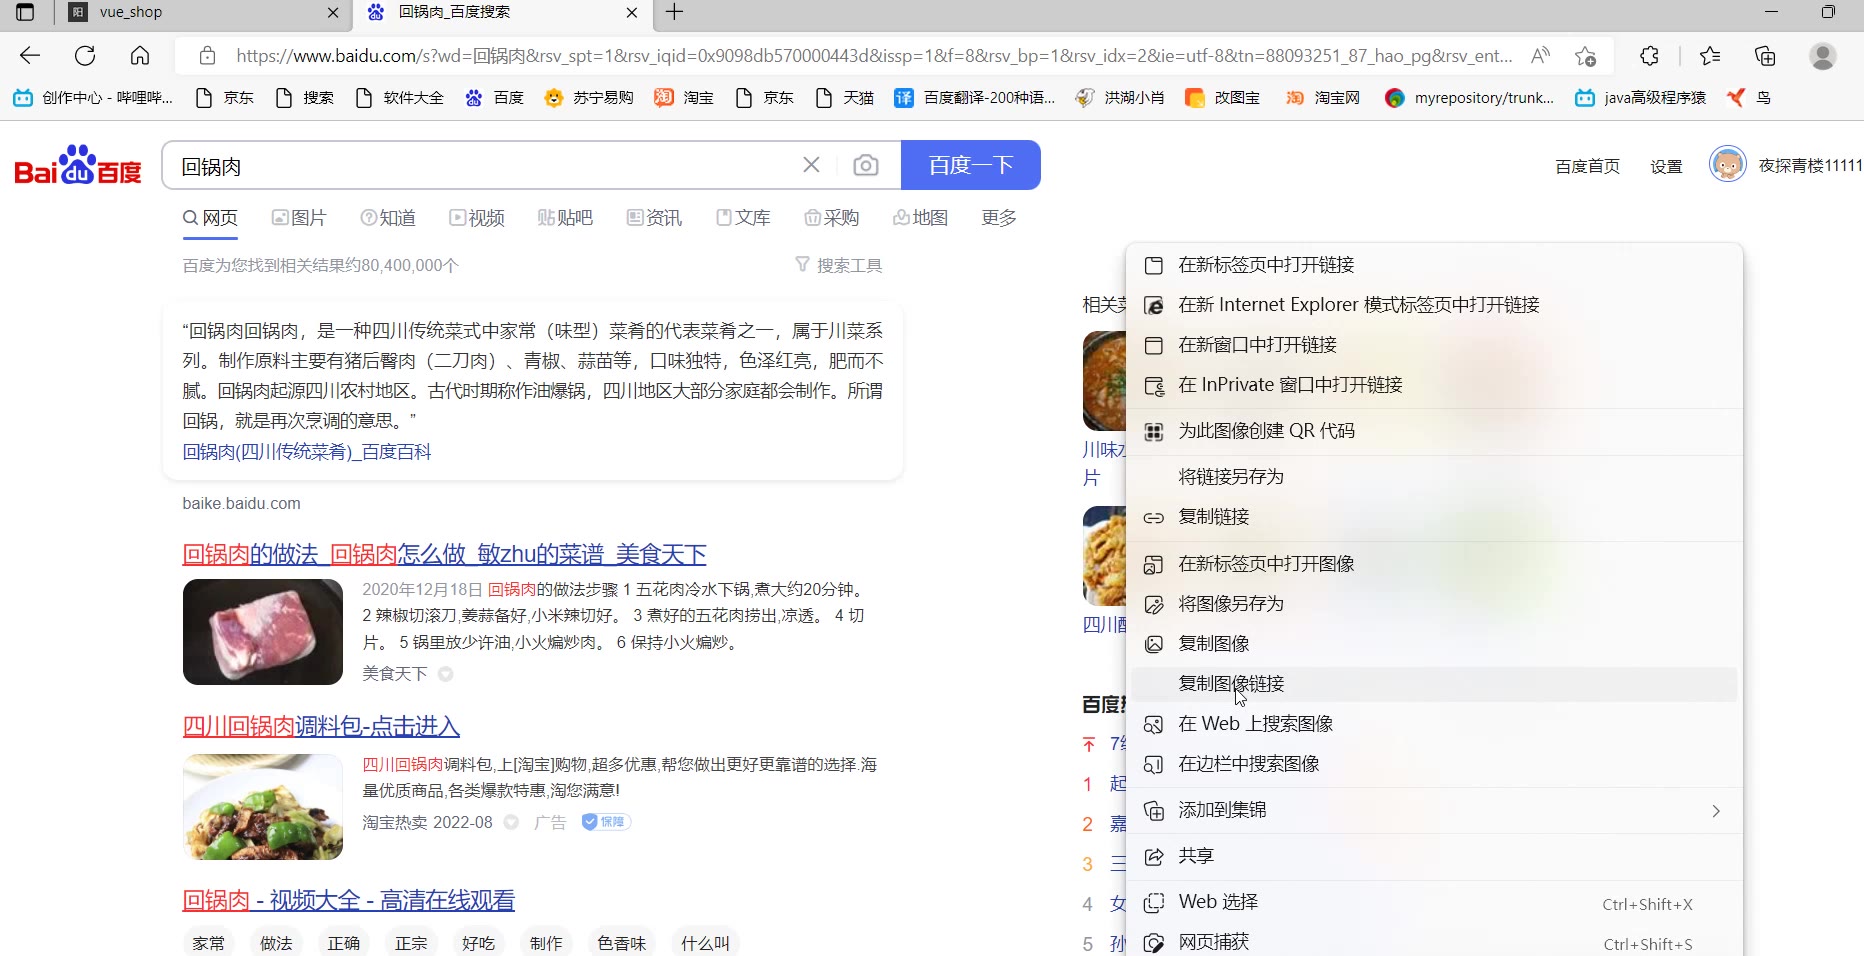
Task: Choose 在 InPrivate 窗口中打开链接
Action: pyautogui.click(x=1435, y=385)
